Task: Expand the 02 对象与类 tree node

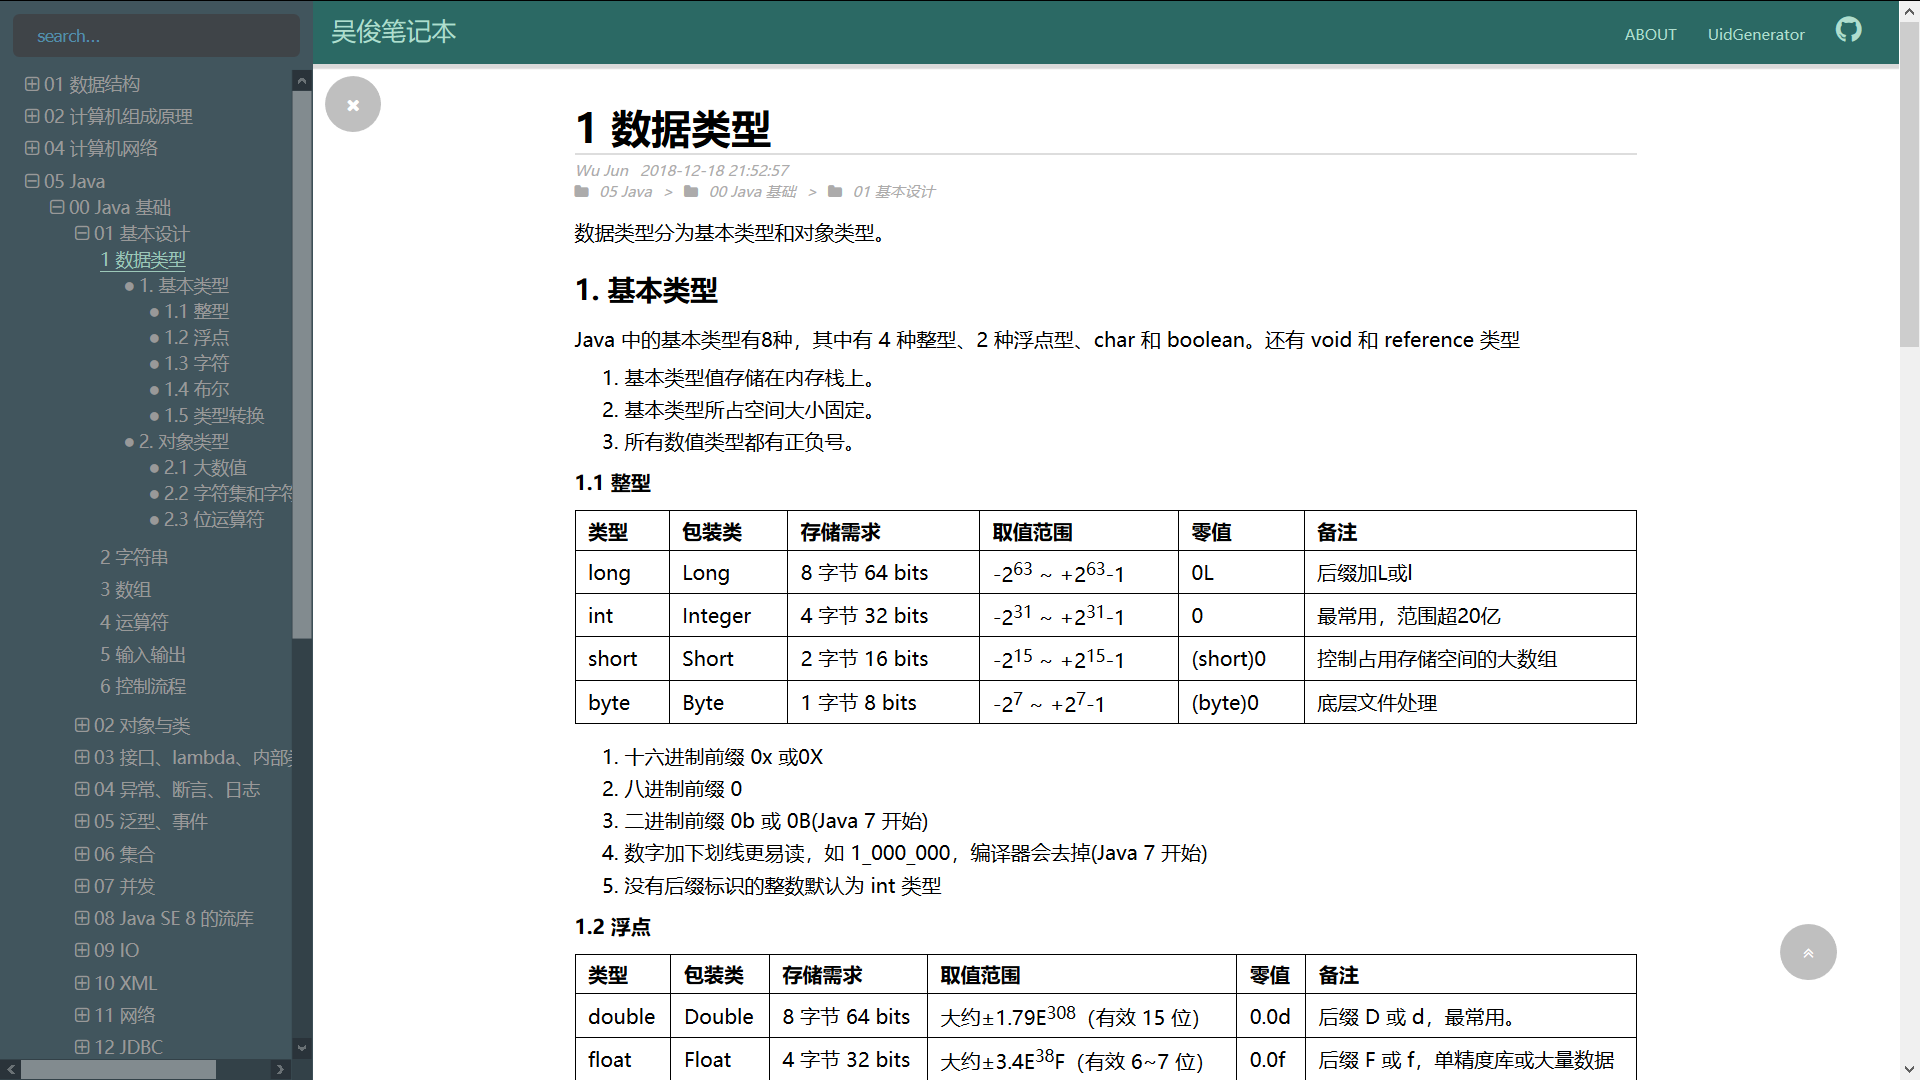Action: tap(82, 725)
